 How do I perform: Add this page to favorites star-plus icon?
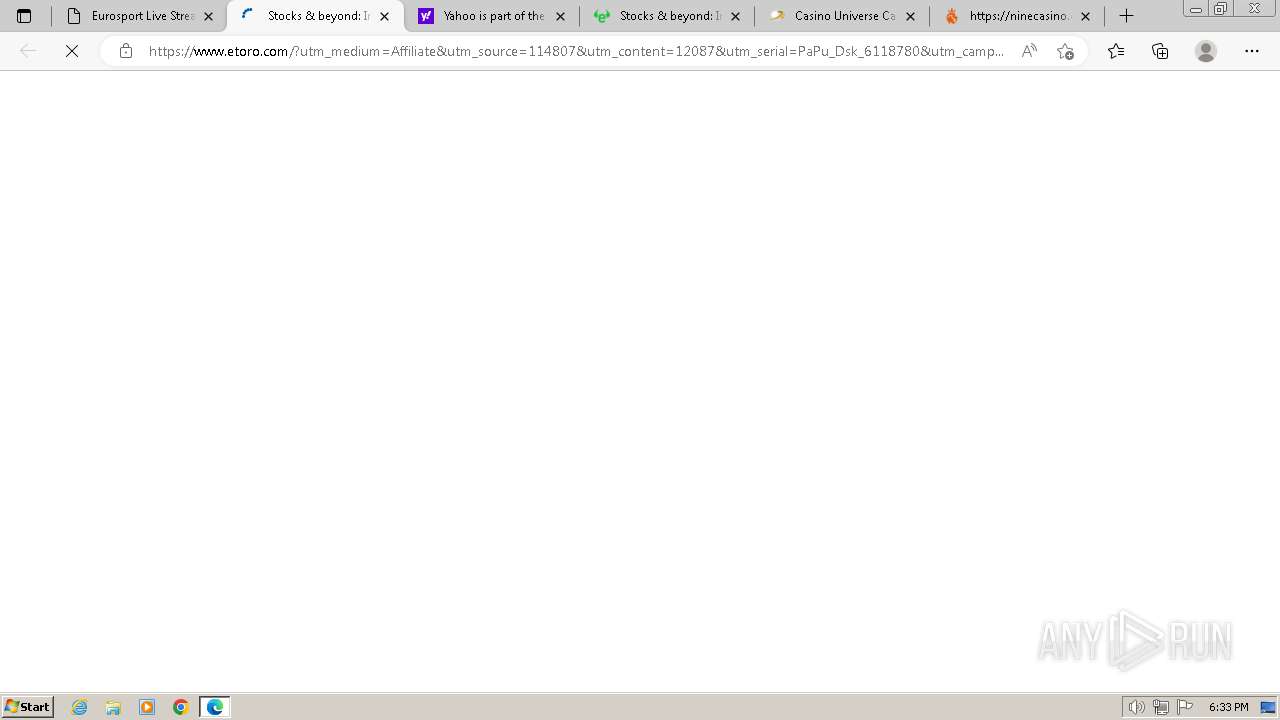1065,51
